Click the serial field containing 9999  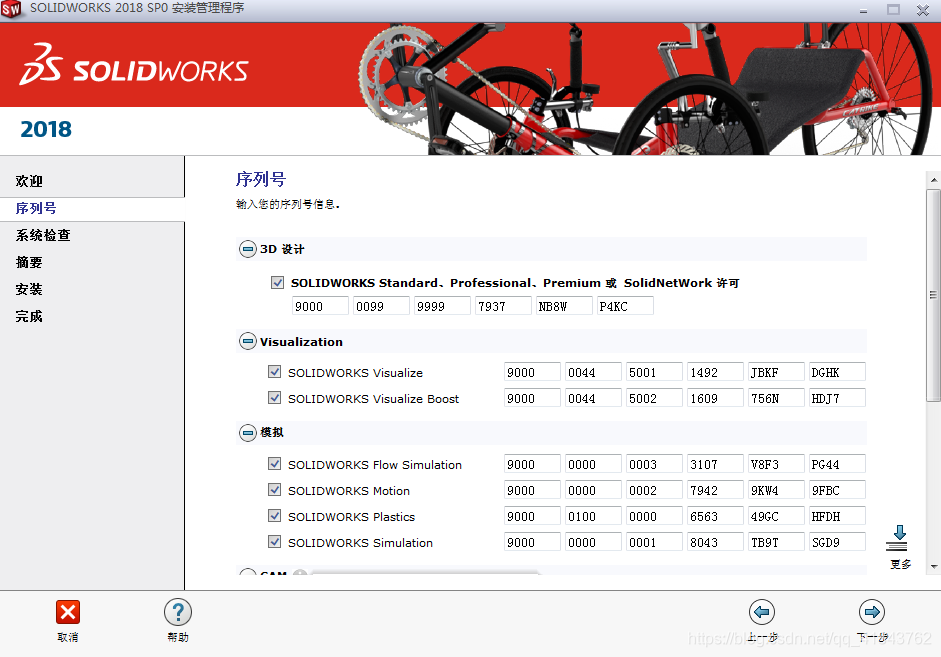click(x=443, y=306)
